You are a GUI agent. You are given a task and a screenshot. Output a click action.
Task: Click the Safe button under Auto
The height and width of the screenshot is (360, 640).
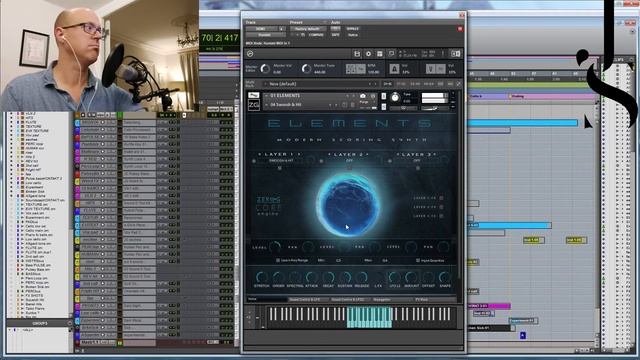[336, 36]
